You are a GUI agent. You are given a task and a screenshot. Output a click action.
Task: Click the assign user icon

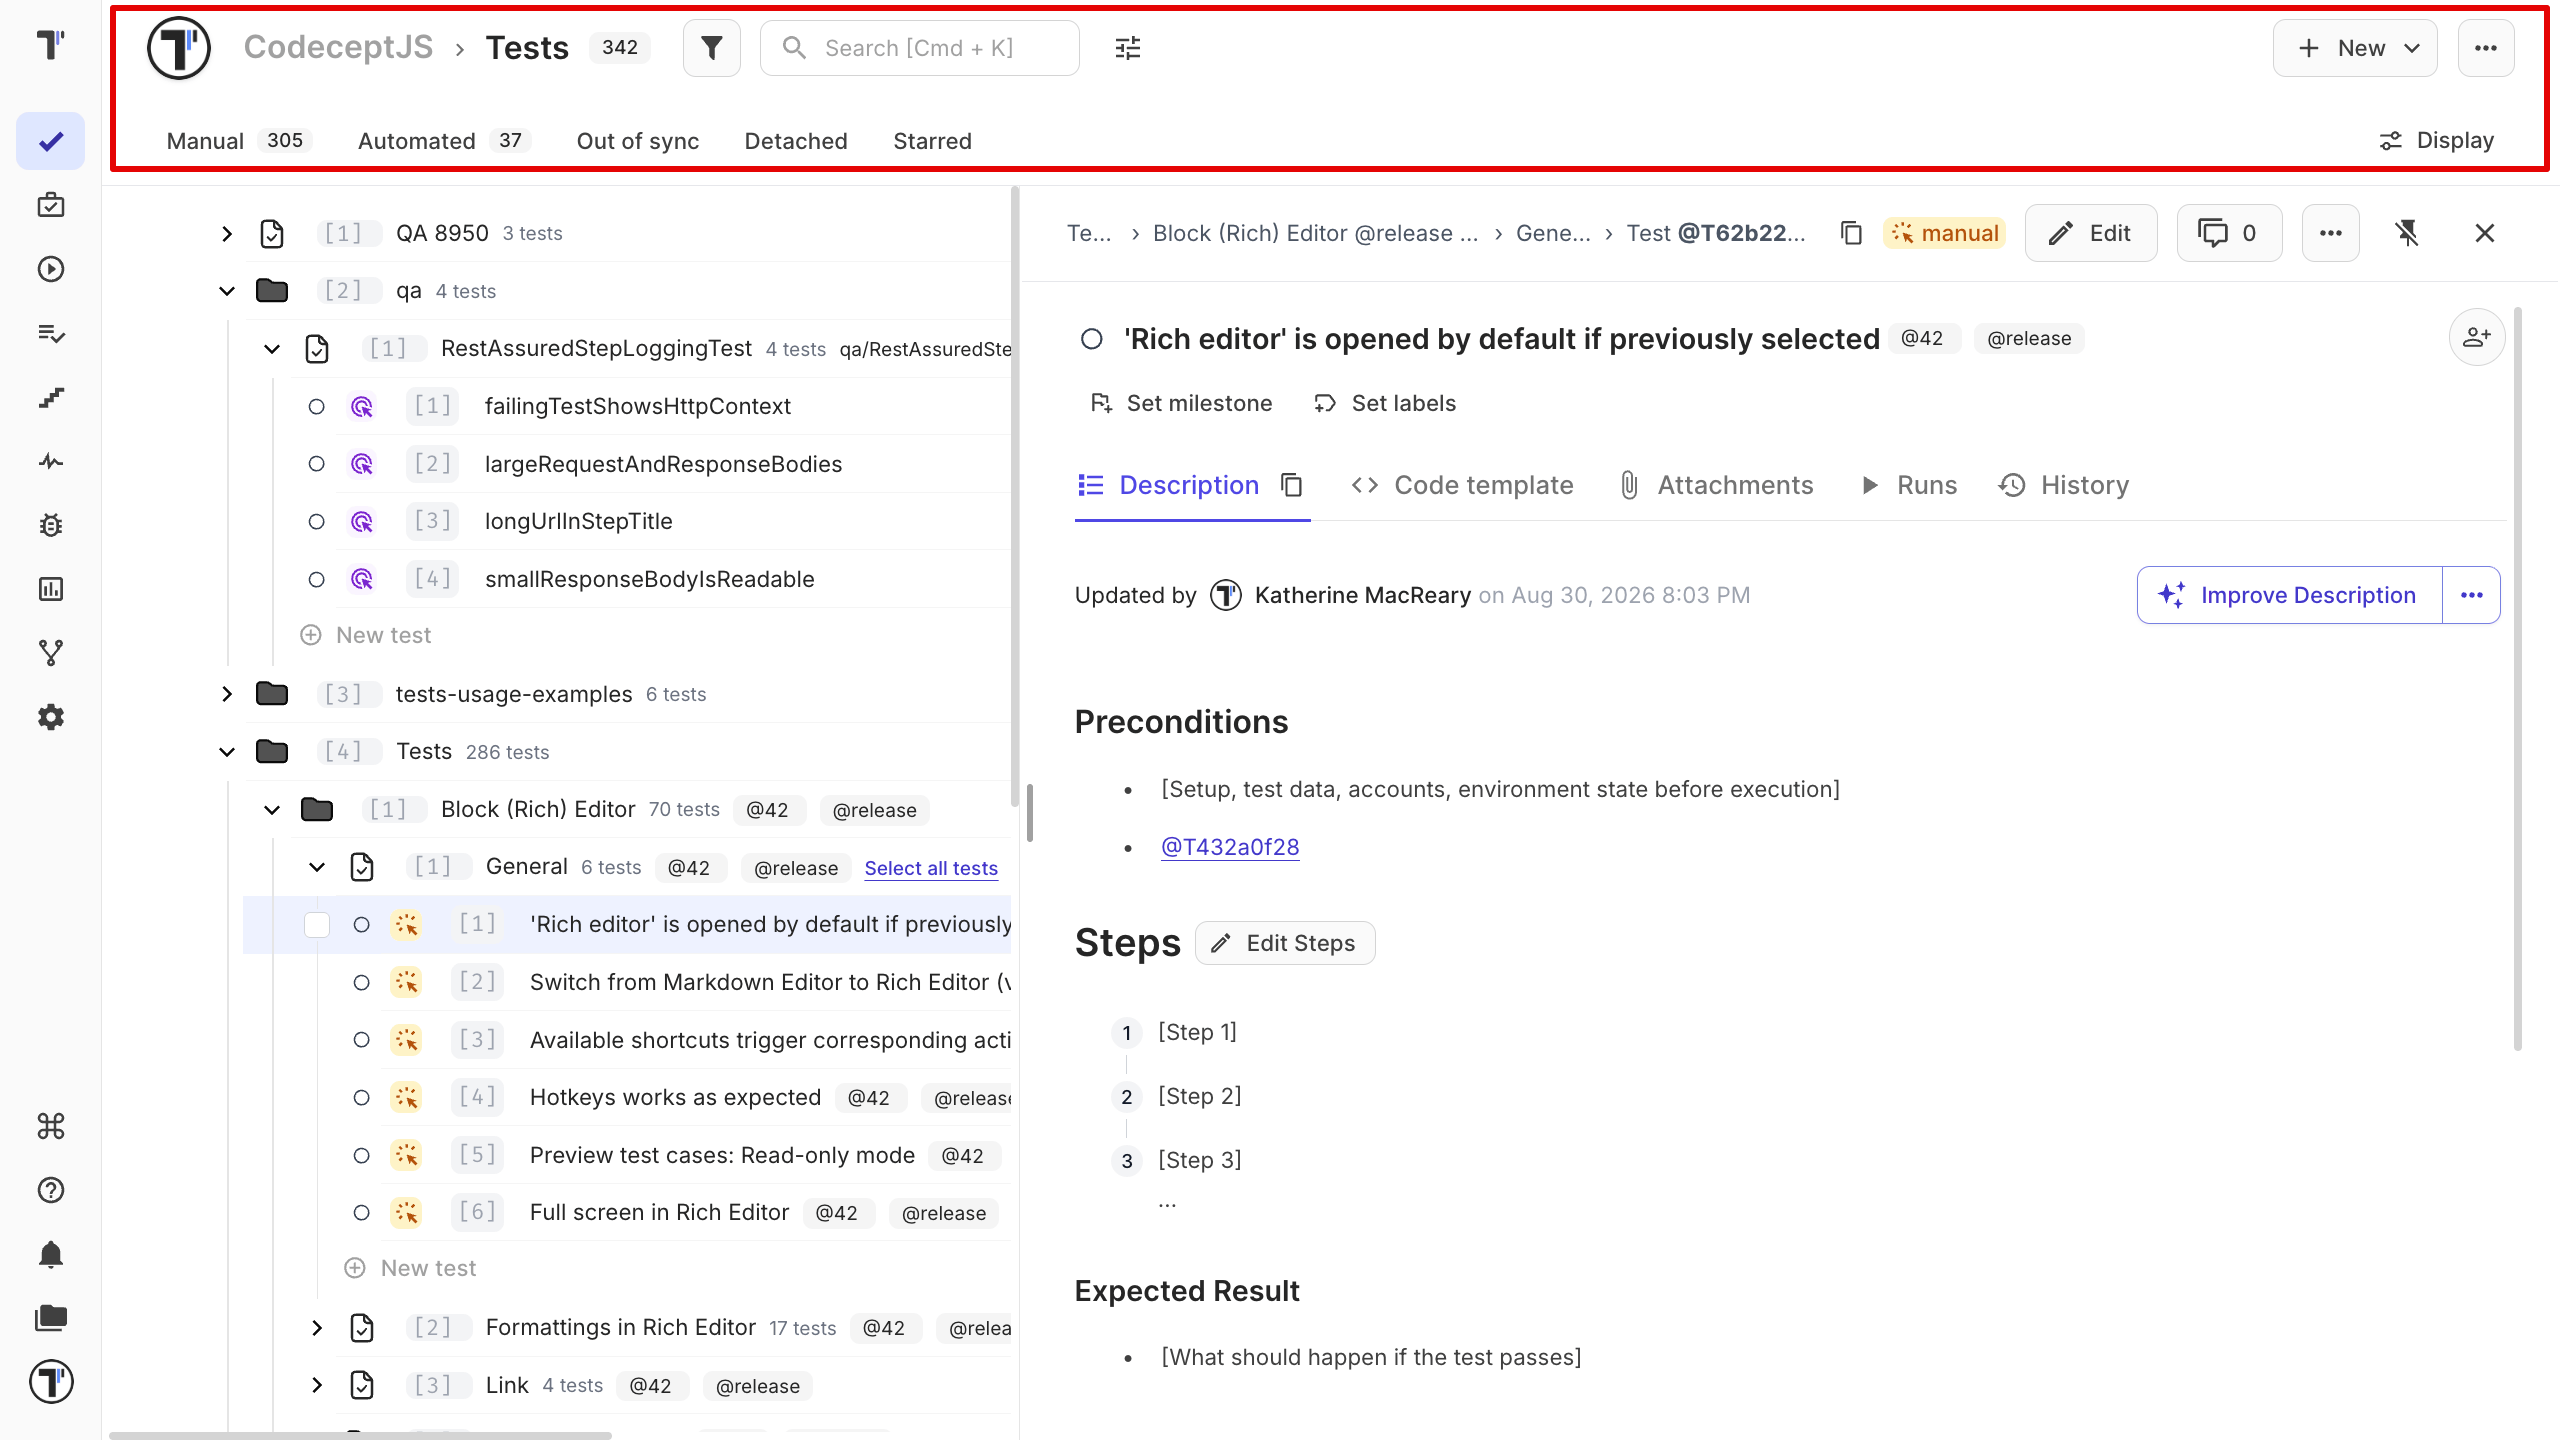click(2477, 338)
